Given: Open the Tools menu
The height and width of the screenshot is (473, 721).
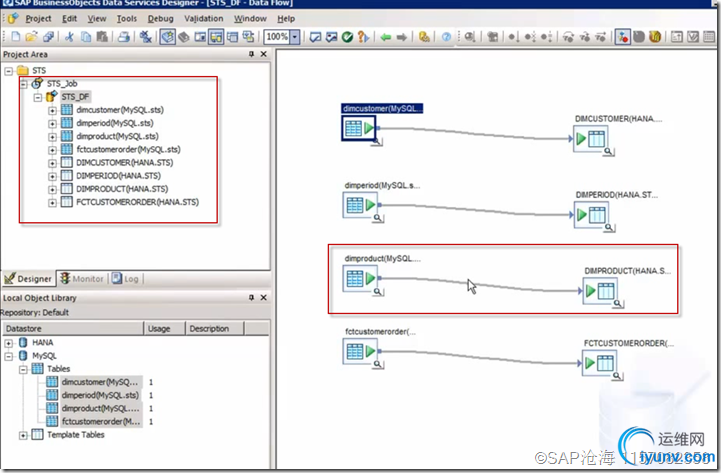Looking at the screenshot, I should point(126,18).
